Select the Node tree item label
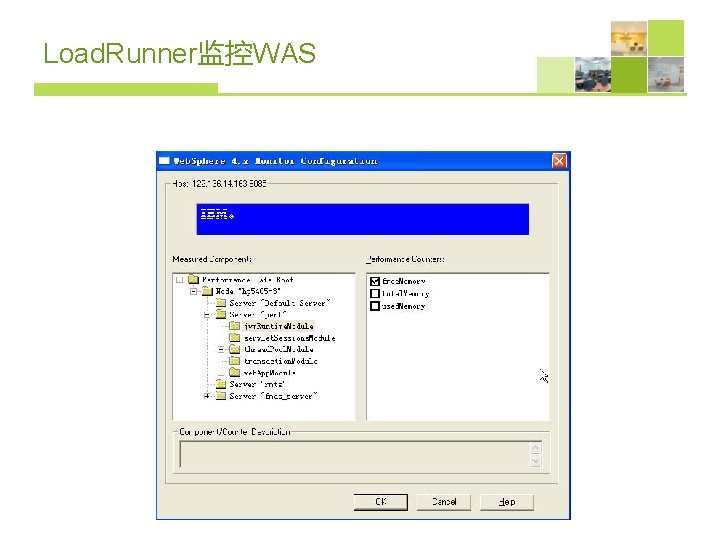The width and height of the screenshot is (720, 540). [x=248, y=291]
